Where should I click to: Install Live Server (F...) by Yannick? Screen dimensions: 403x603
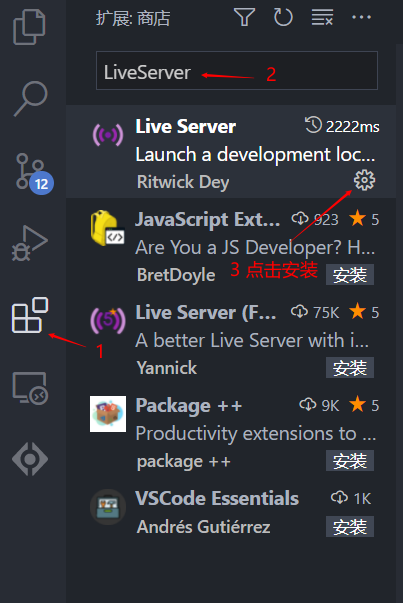point(350,368)
